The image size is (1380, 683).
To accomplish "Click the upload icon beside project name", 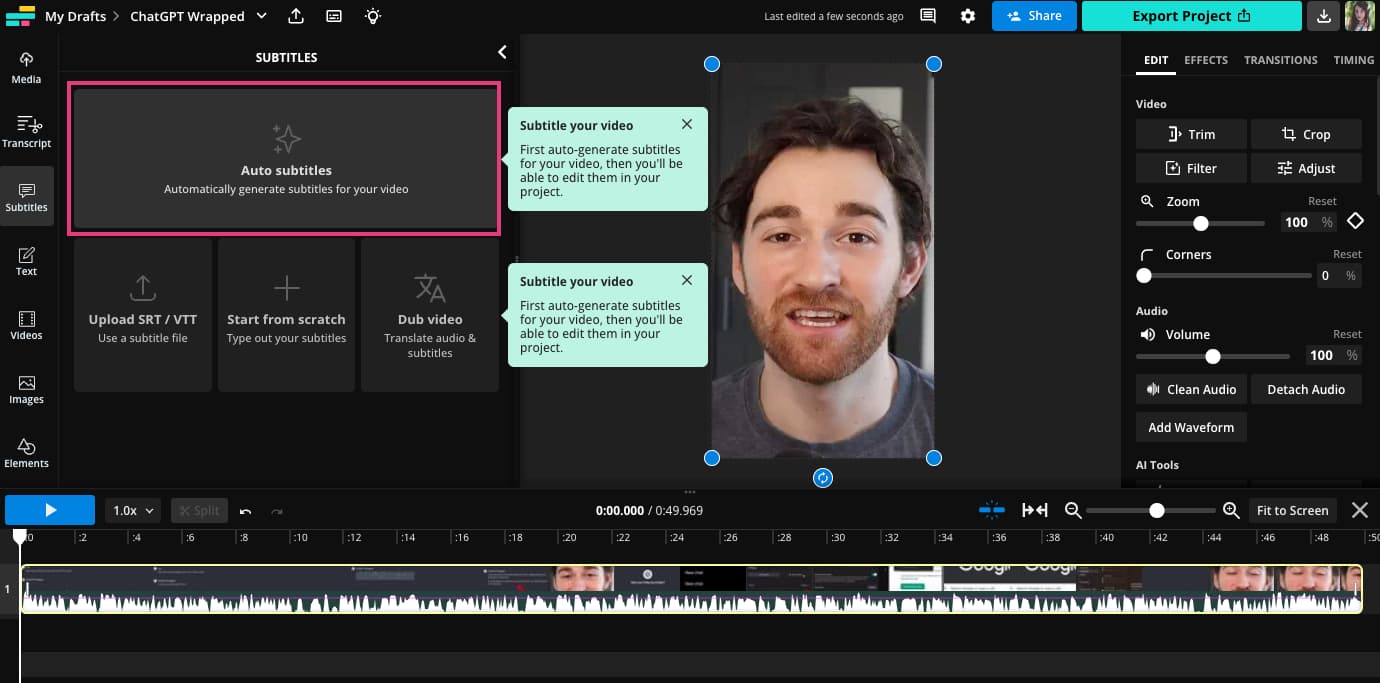I will pyautogui.click(x=296, y=16).
